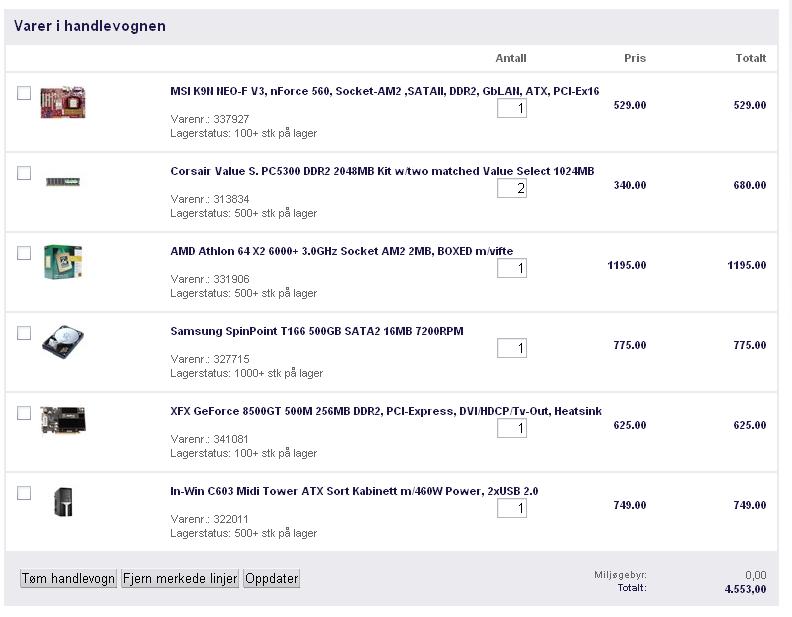This screenshot has height=617, width=792.
Task: Click the Samsung SpinPoint hard drive image
Action: click(x=63, y=343)
